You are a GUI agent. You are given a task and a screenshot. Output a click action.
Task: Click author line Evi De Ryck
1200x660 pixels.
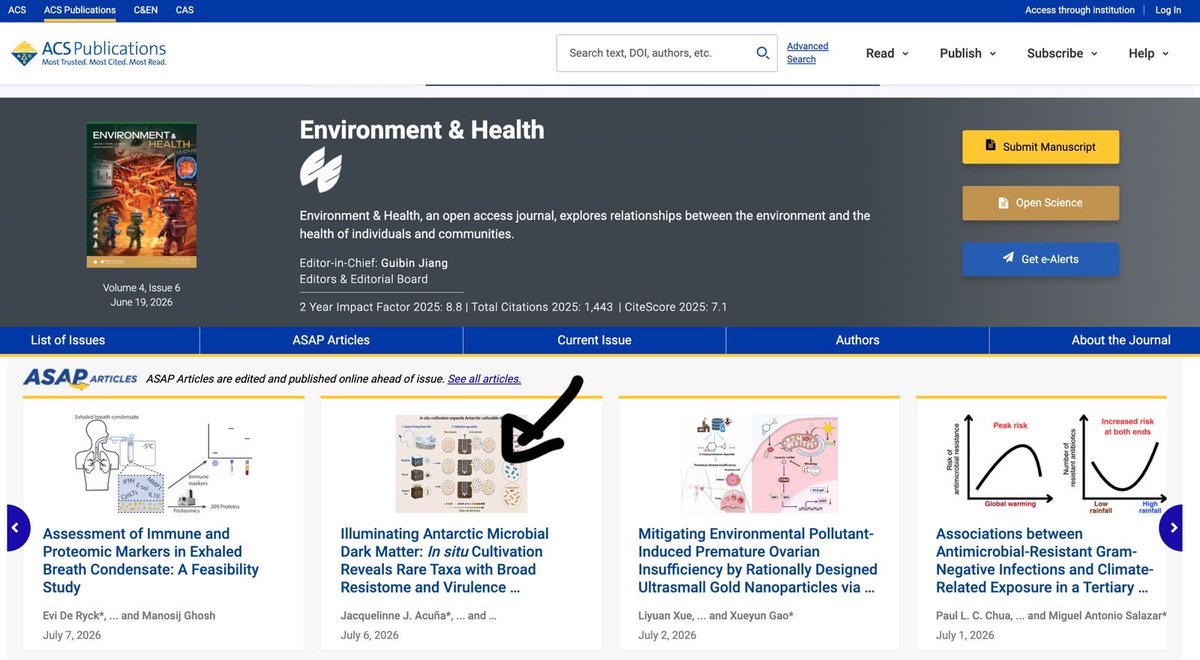[129, 615]
